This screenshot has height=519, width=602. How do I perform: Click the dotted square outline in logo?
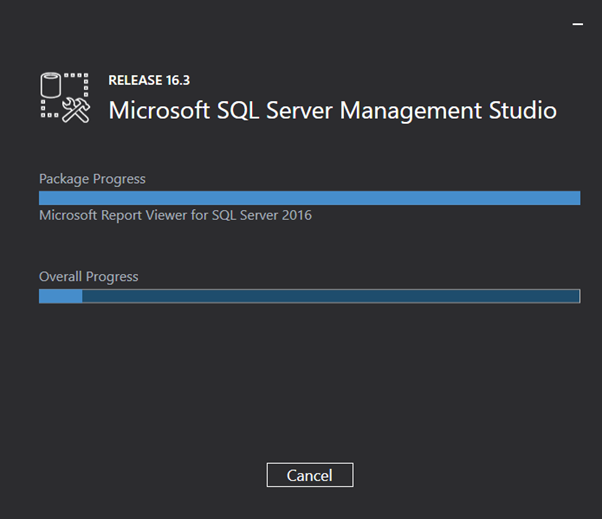[x=64, y=95]
